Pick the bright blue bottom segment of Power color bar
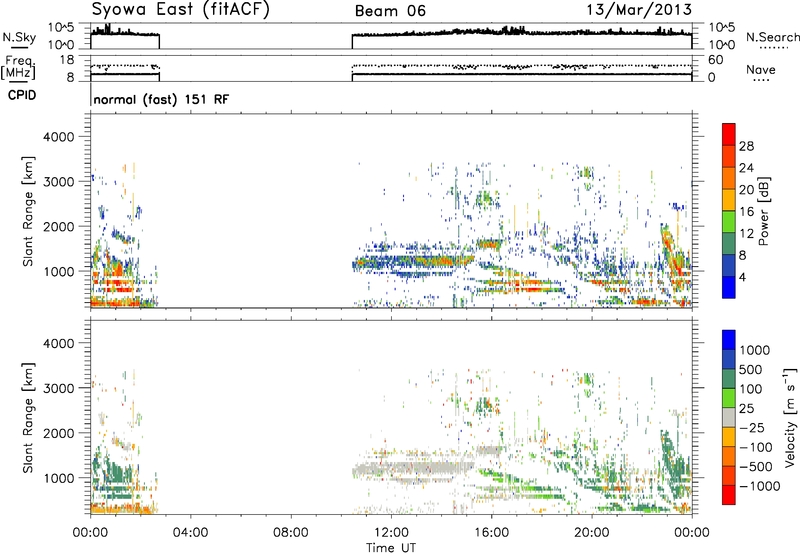 click(729, 287)
